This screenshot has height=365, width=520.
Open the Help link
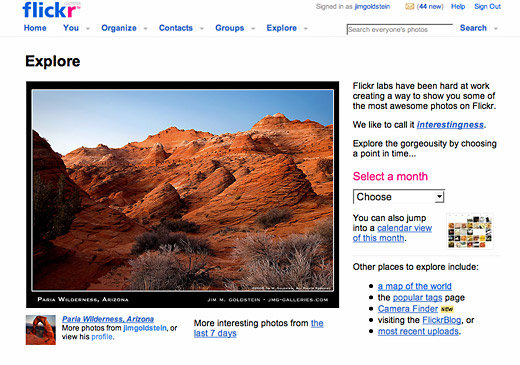click(x=458, y=6)
